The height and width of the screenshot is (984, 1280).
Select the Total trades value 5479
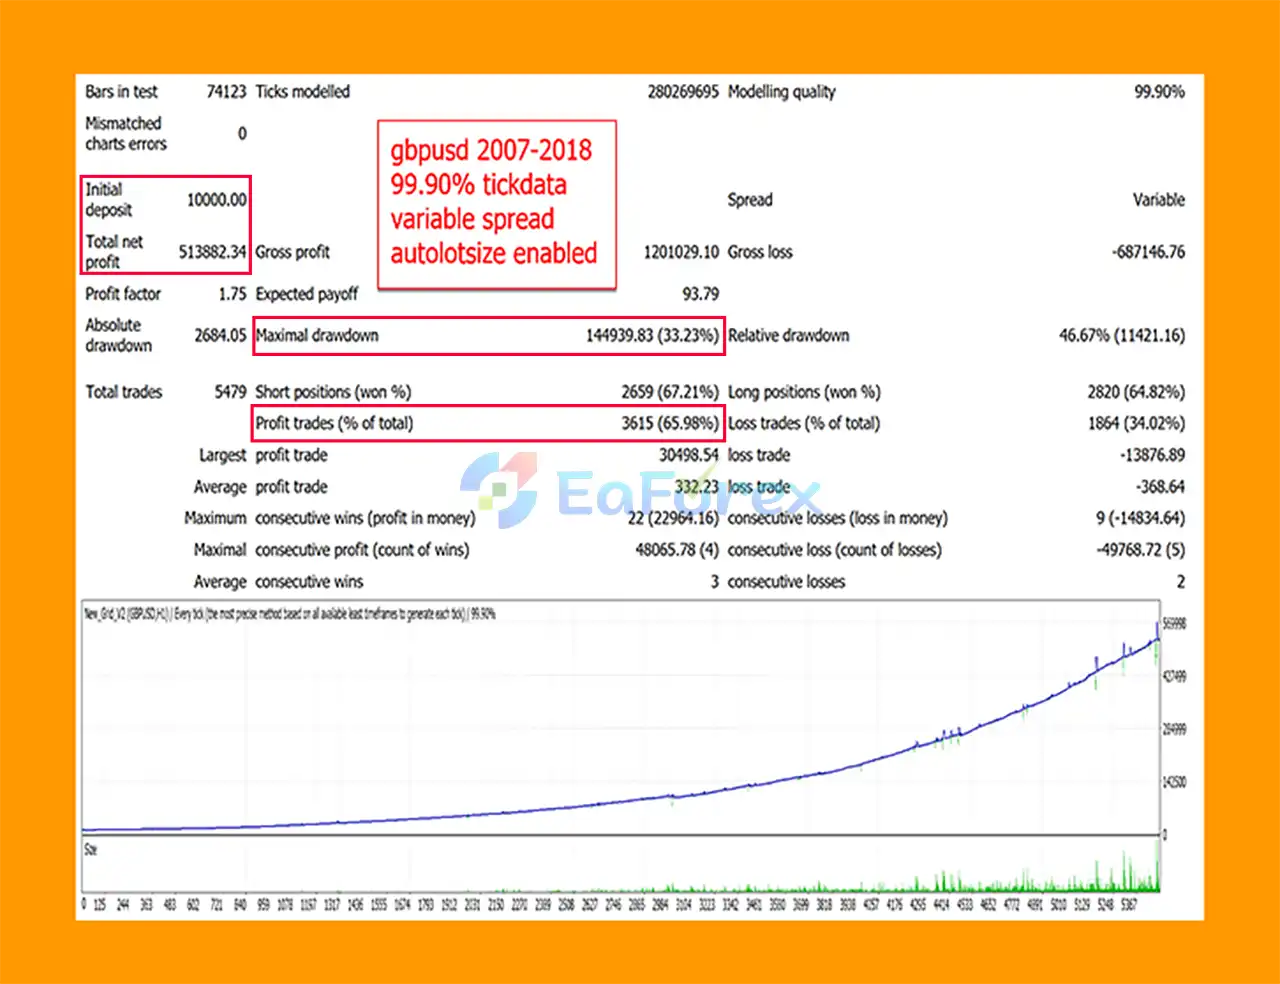pyautogui.click(x=229, y=392)
